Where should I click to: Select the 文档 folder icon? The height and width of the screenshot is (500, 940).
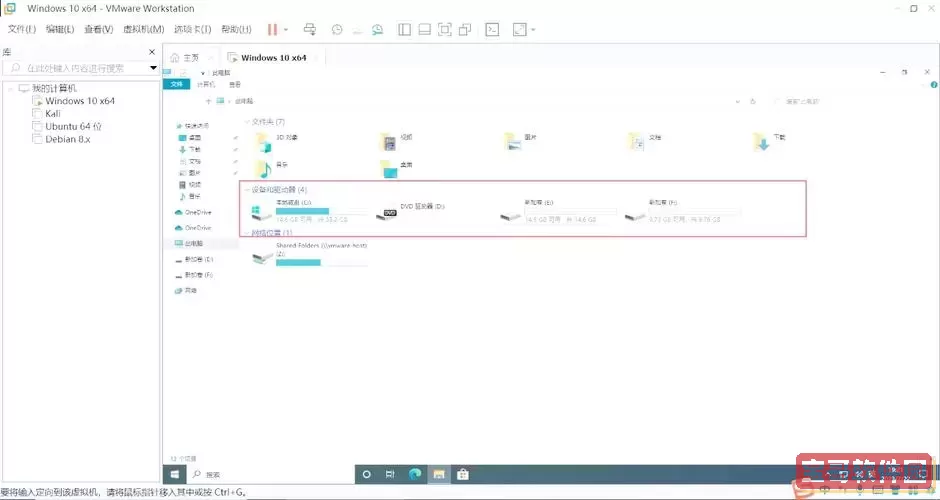[637, 142]
